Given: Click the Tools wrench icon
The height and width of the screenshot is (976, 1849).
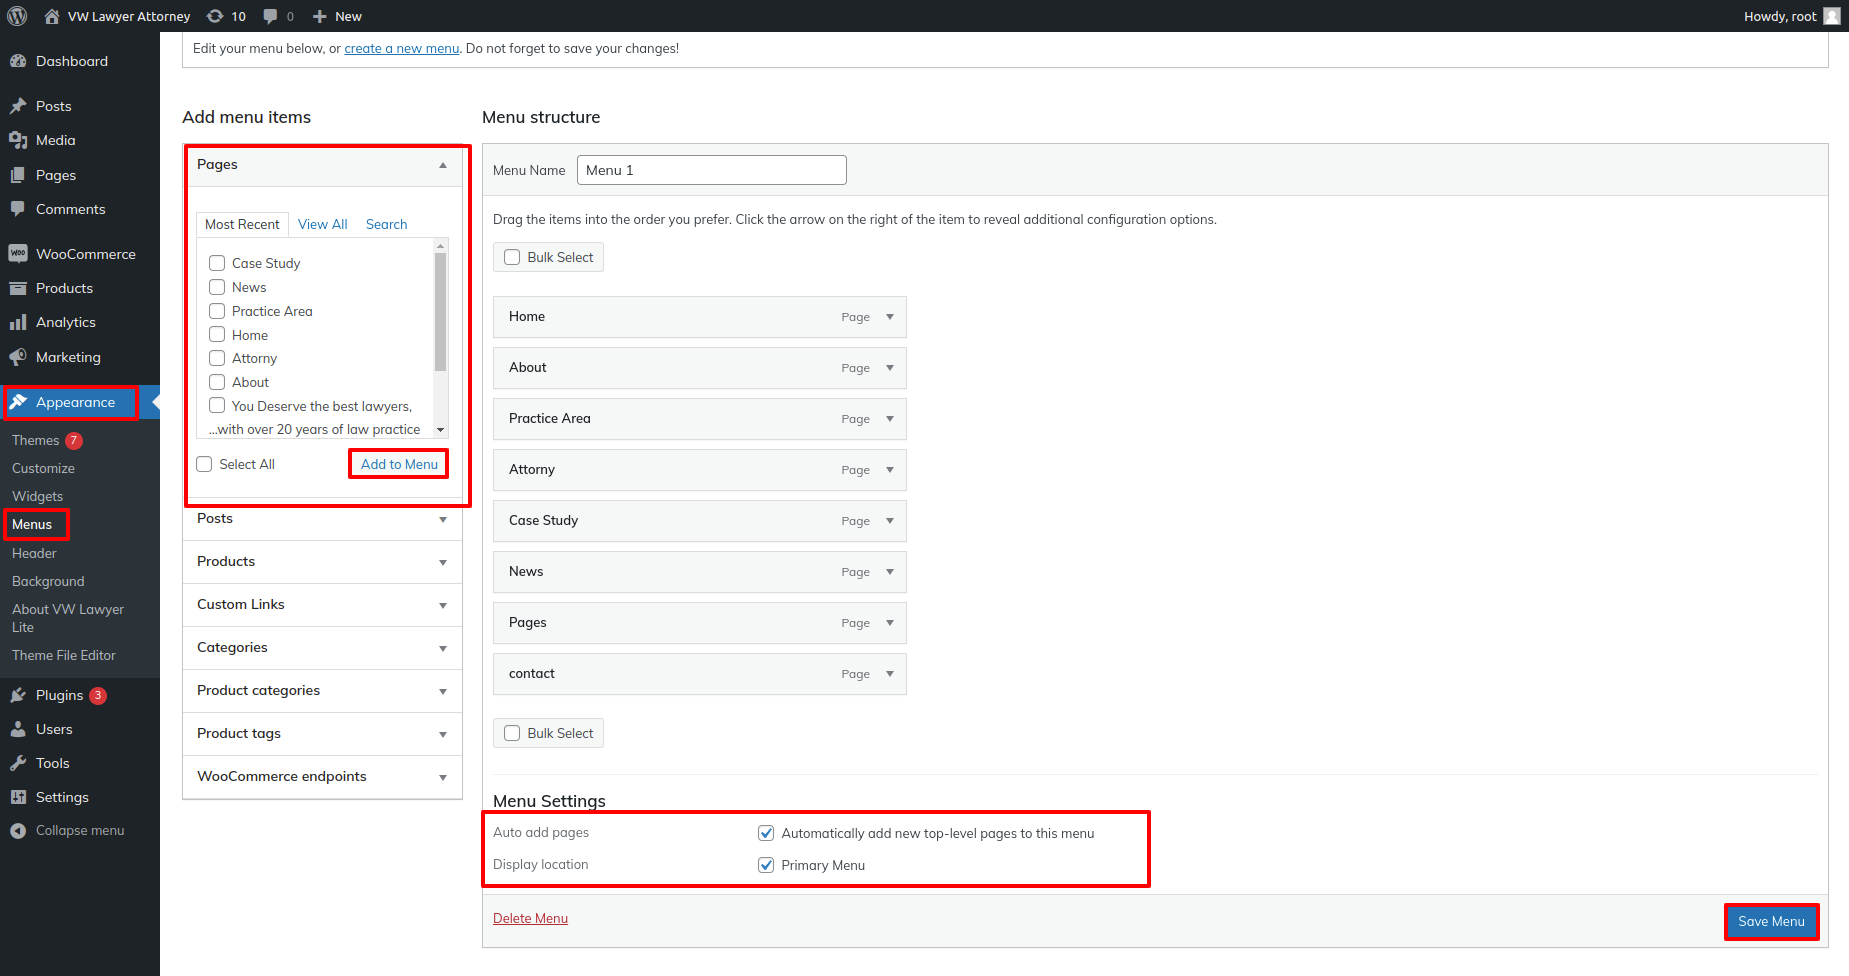Looking at the screenshot, I should pyautogui.click(x=18, y=763).
